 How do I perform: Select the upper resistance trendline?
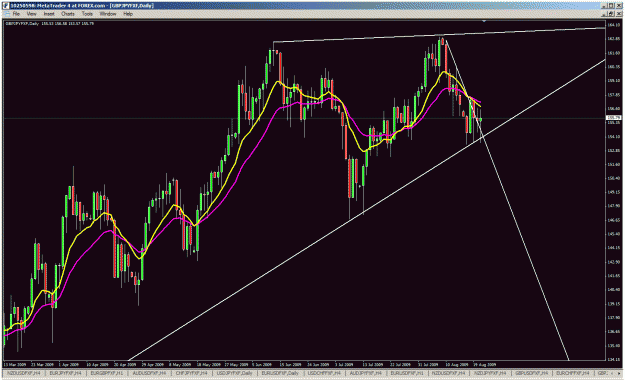point(438,35)
